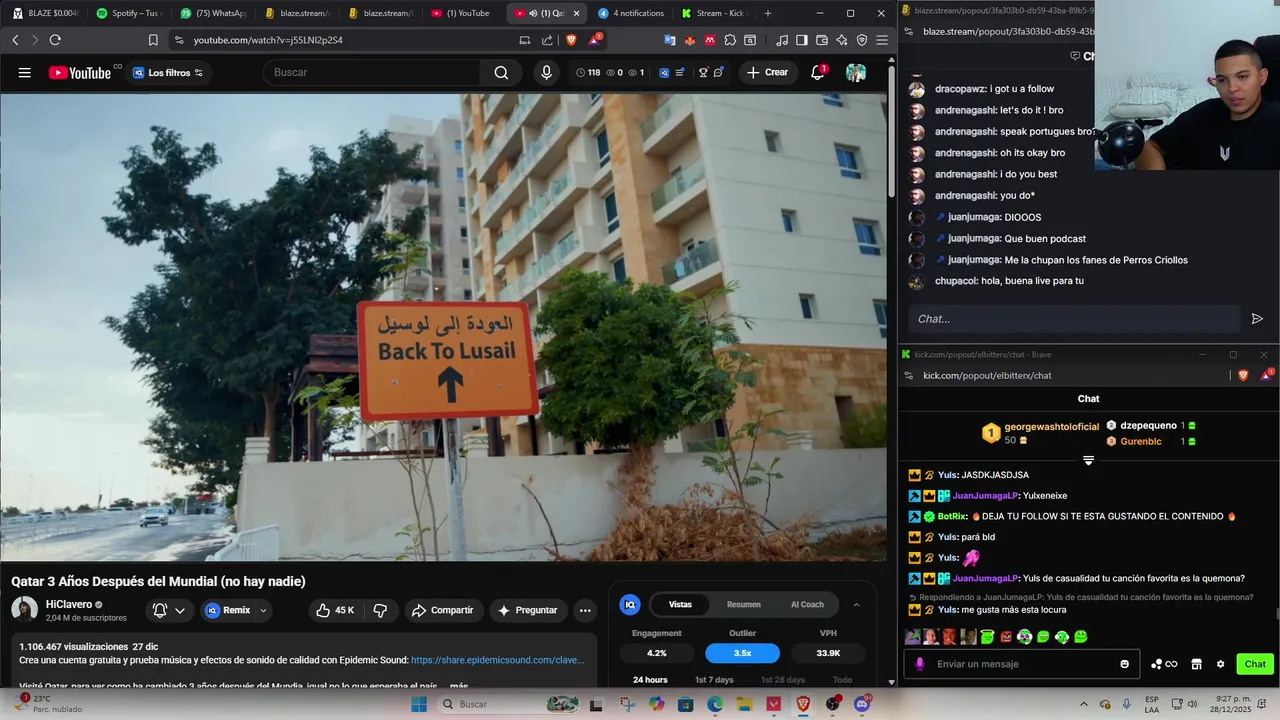This screenshot has width=1280, height=720.
Task: Select the Resumen tab in the vidIQ panel
Action: 743,604
